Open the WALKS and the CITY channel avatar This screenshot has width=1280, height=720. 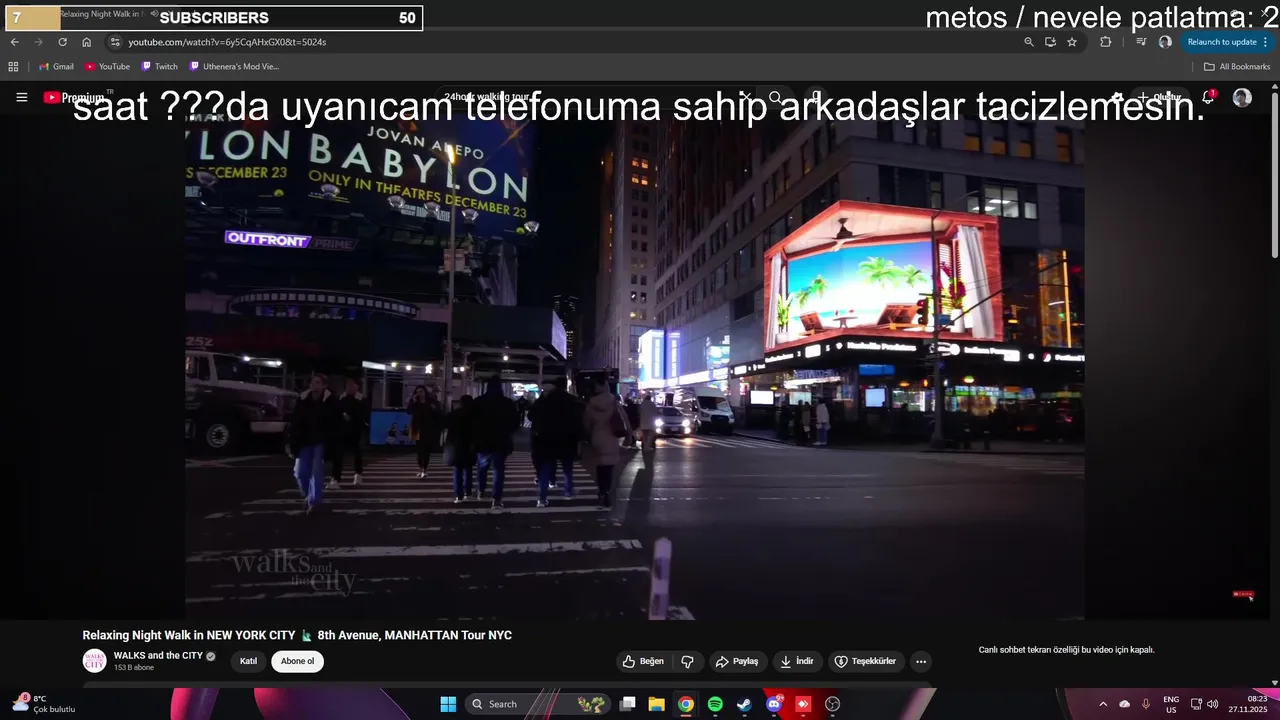click(x=94, y=661)
